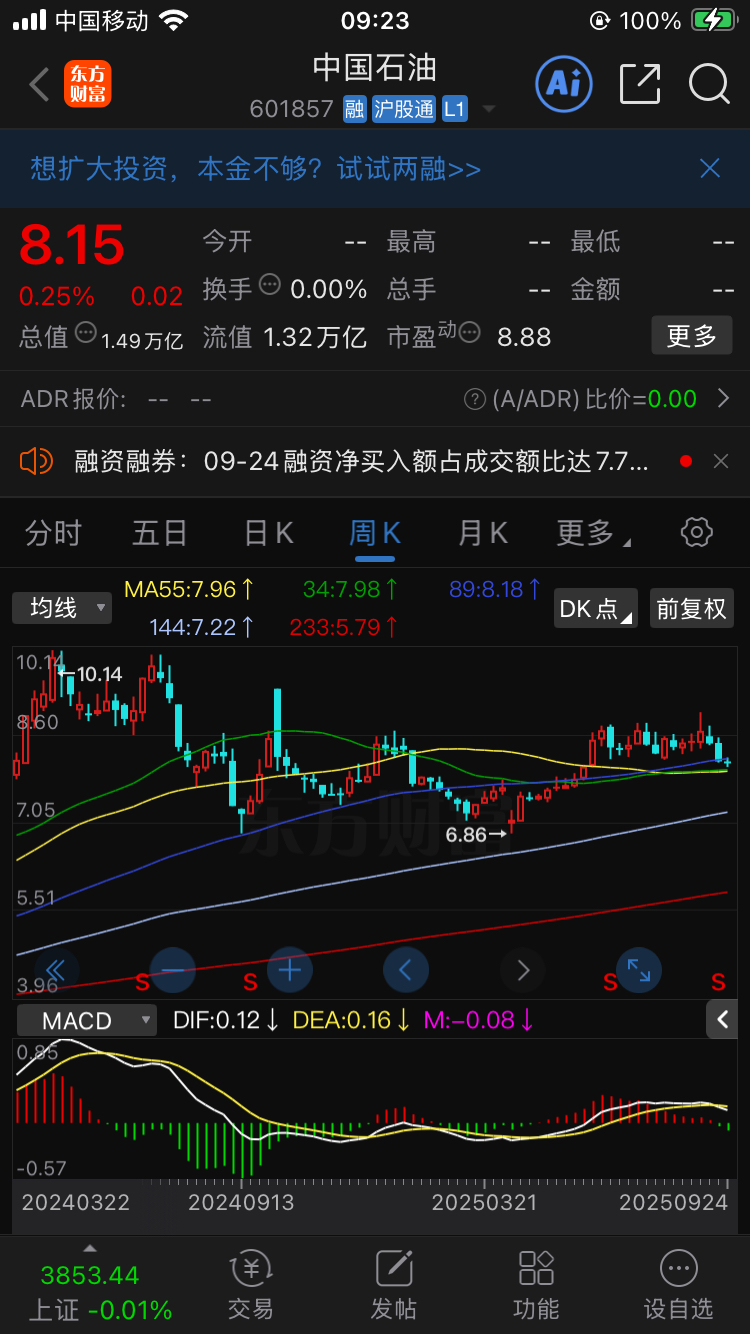Tap the MA55:7.96 value

(190, 589)
